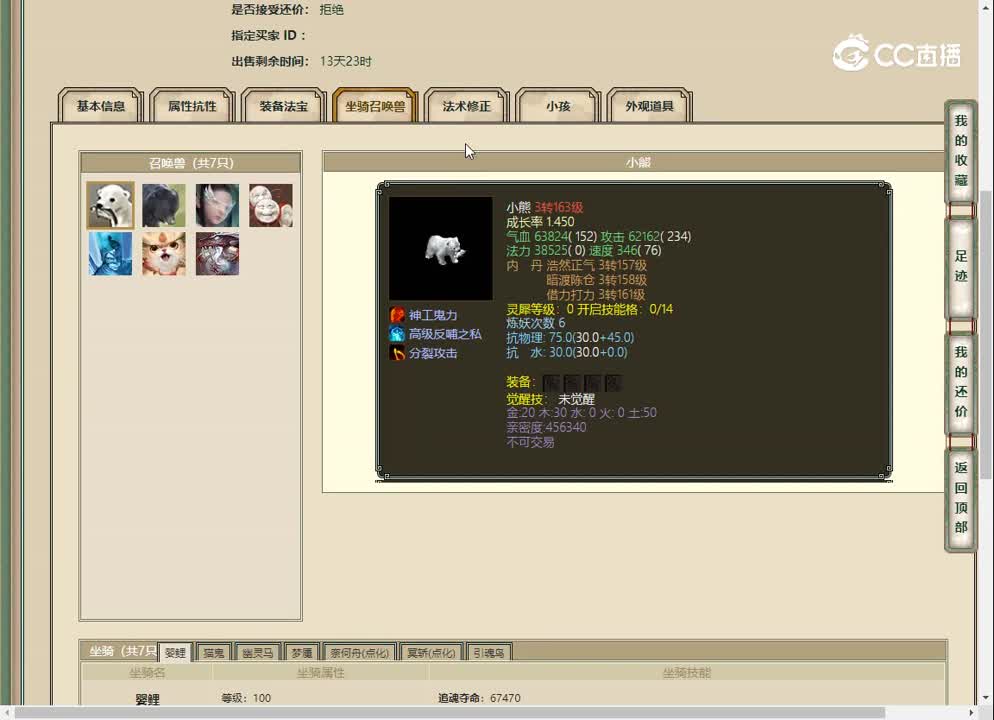
Task: Click the first equipment slot icon
Action: pos(550,382)
